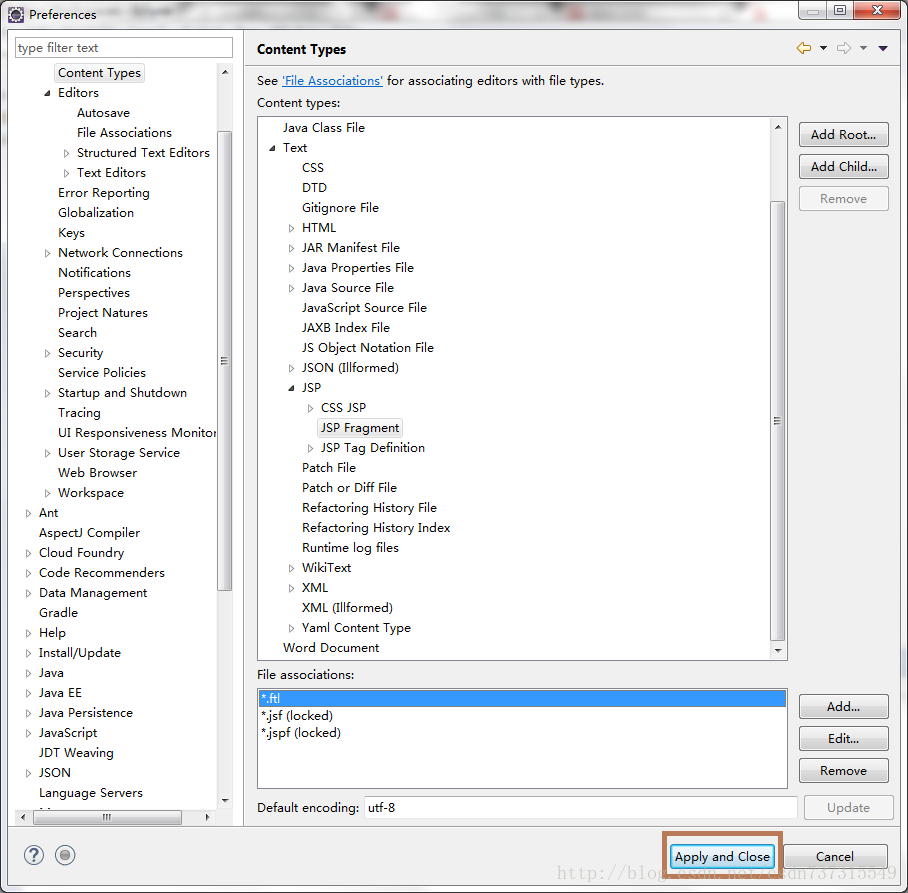Viewport: 908px width, 893px height.
Task: Open Gradle preference page
Action: click(x=58, y=613)
